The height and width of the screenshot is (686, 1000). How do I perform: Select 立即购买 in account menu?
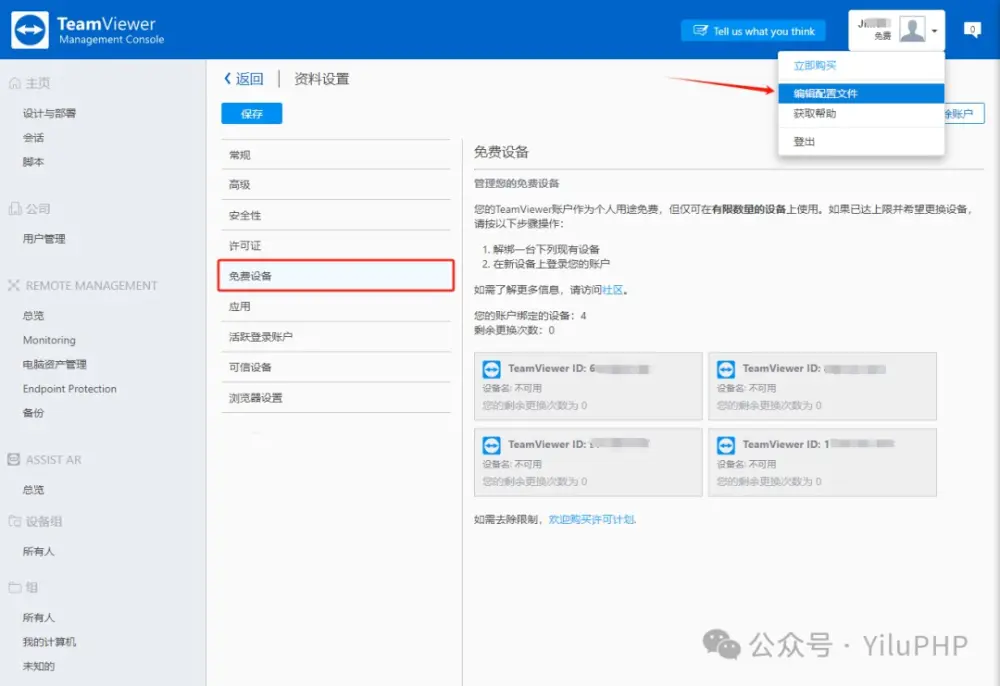tap(814, 66)
